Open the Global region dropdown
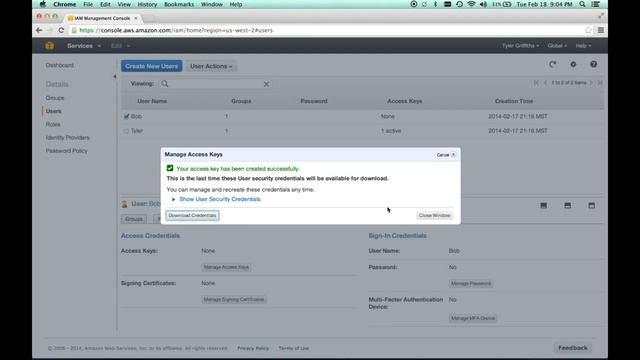The width and height of the screenshot is (640, 360). 557,46
